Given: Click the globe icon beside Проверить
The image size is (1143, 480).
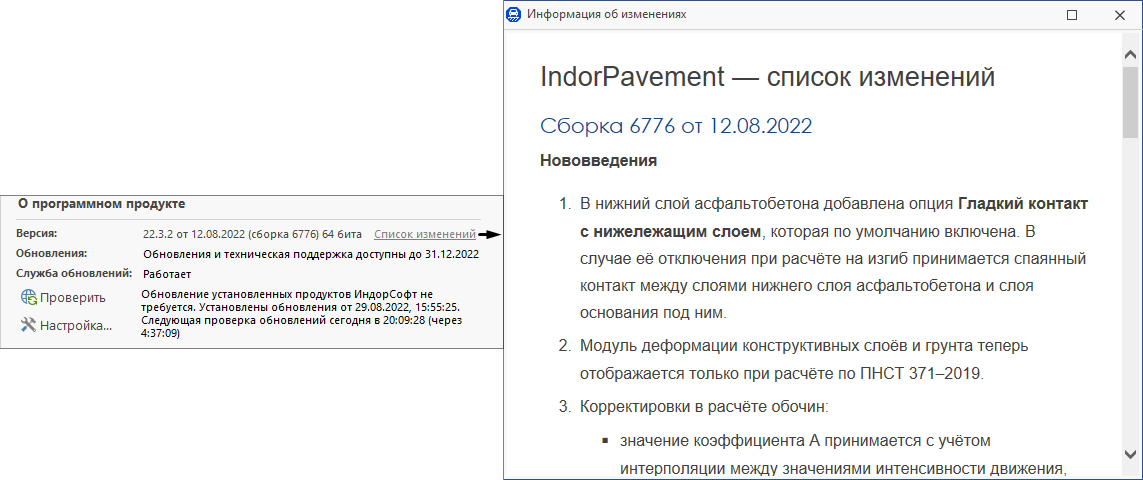Looking at the screenshot, I should tap(29, 298).
